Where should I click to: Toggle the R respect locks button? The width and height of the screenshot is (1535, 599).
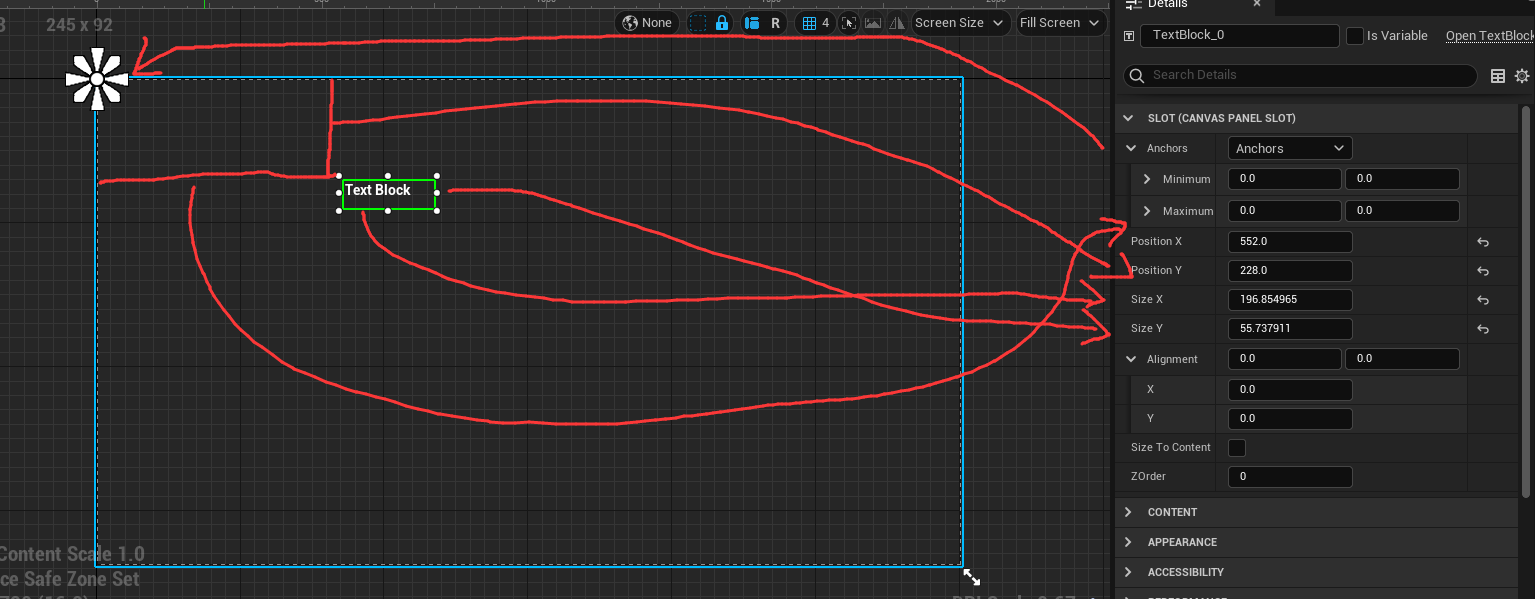coord(775,23)
